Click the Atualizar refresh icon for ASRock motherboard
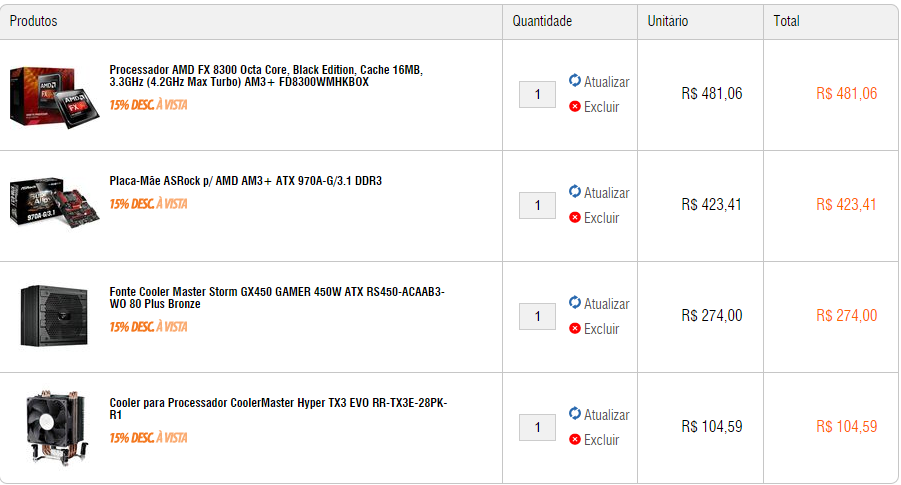 575,191
